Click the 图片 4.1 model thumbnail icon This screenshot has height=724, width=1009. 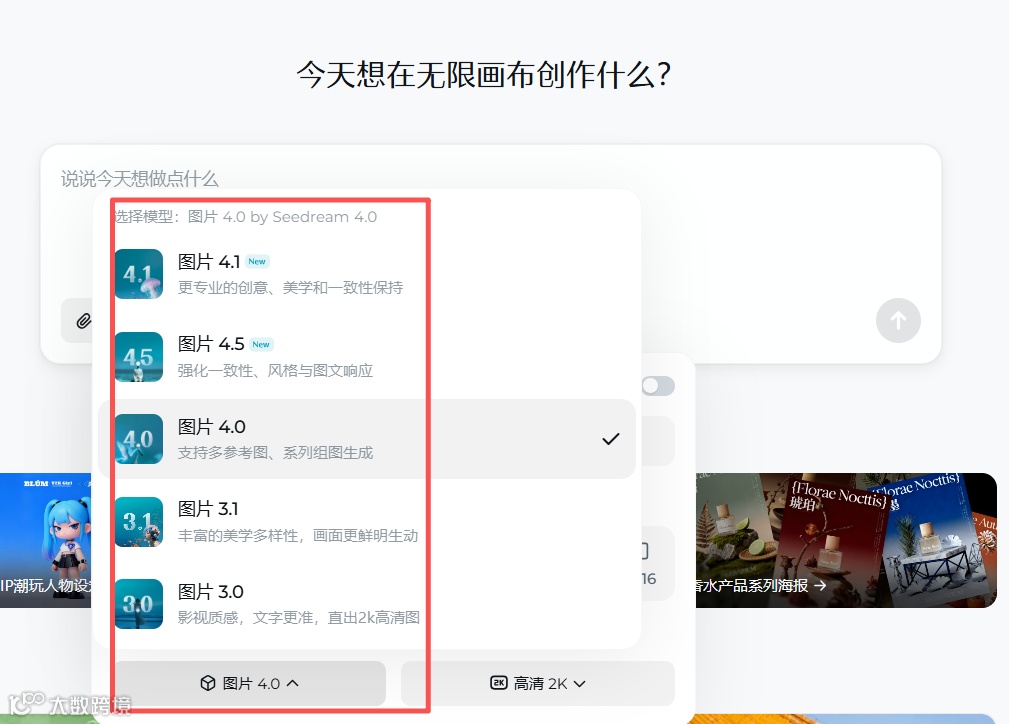[138, 274]
